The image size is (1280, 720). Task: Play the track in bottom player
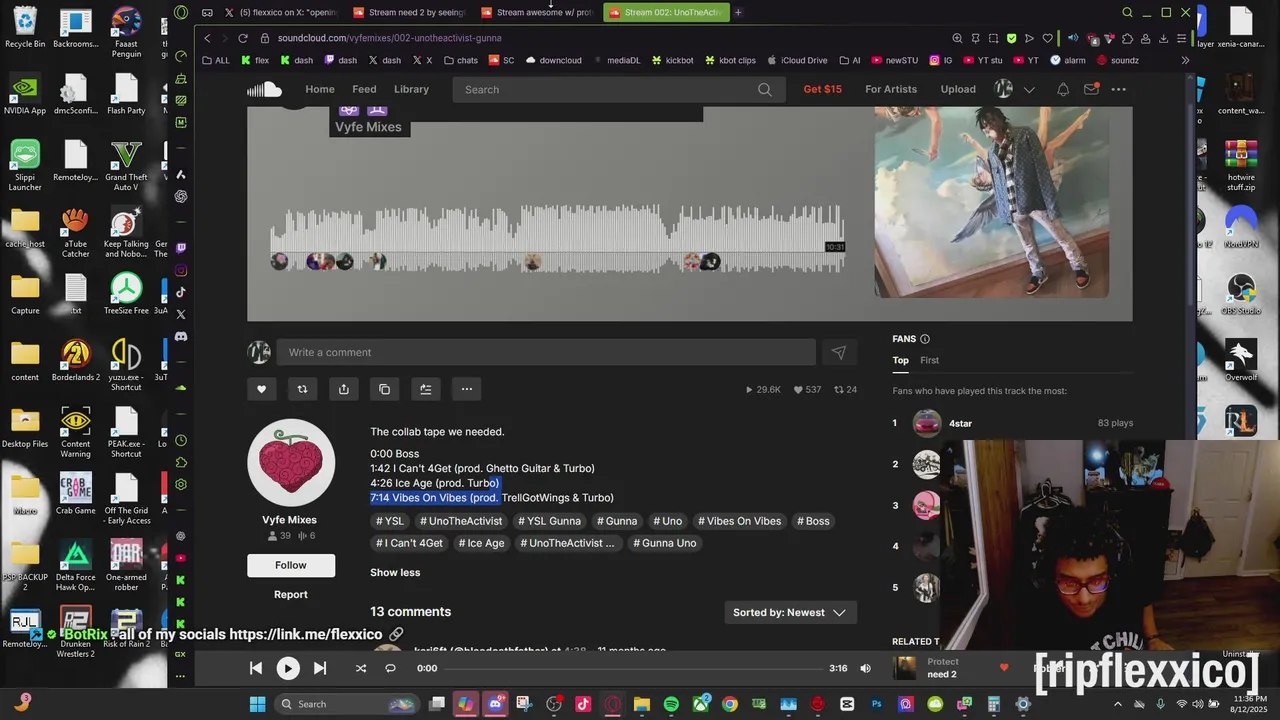(288, 668)
